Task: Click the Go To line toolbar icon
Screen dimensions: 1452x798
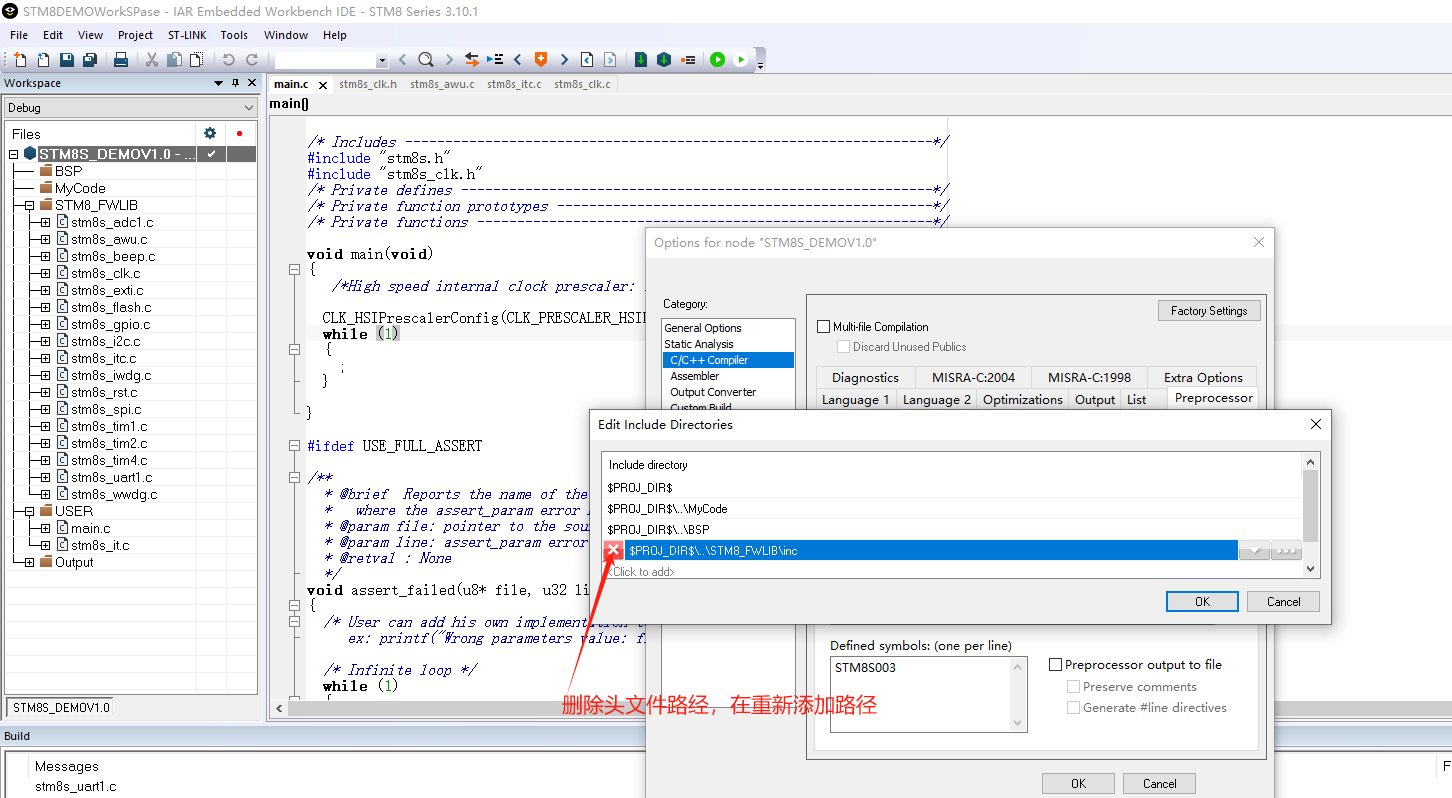Action: coord(494,60)
